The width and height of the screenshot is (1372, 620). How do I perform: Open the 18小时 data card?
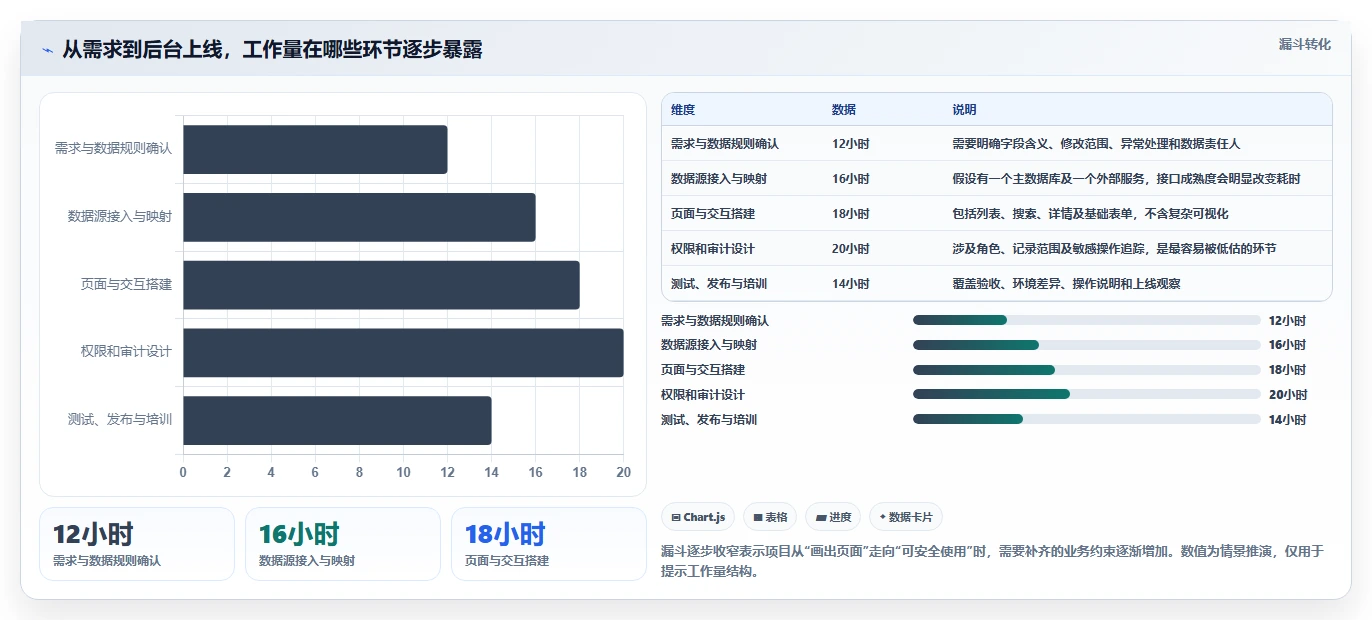[x=549, y=544]
